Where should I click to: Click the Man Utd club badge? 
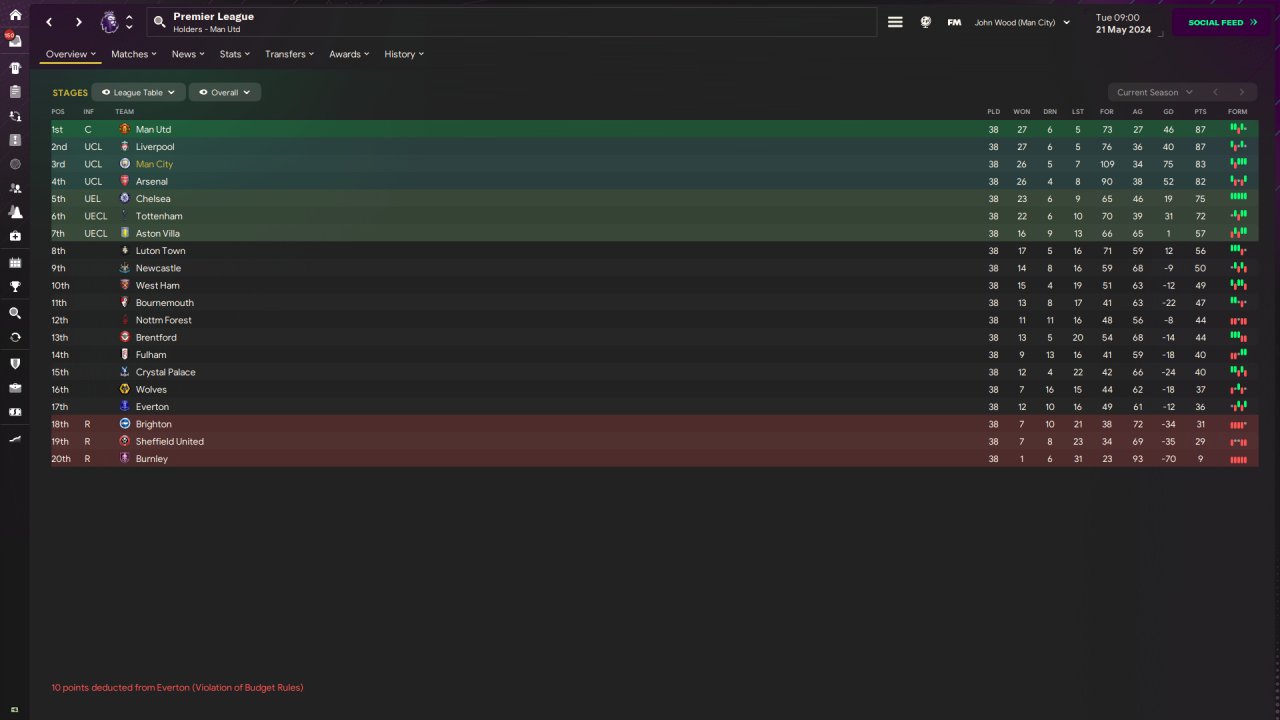[x=125, y=129]
